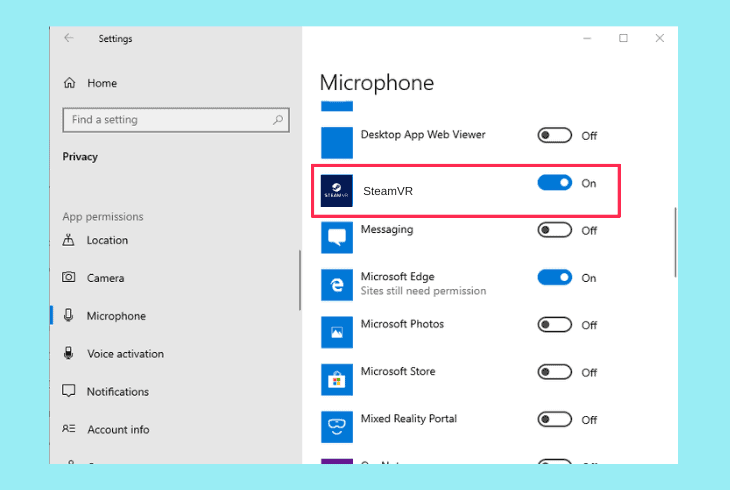The image size is (730, 490).
Task: Click the Microsoft Photos app icon
Action: tap(337, 332)
